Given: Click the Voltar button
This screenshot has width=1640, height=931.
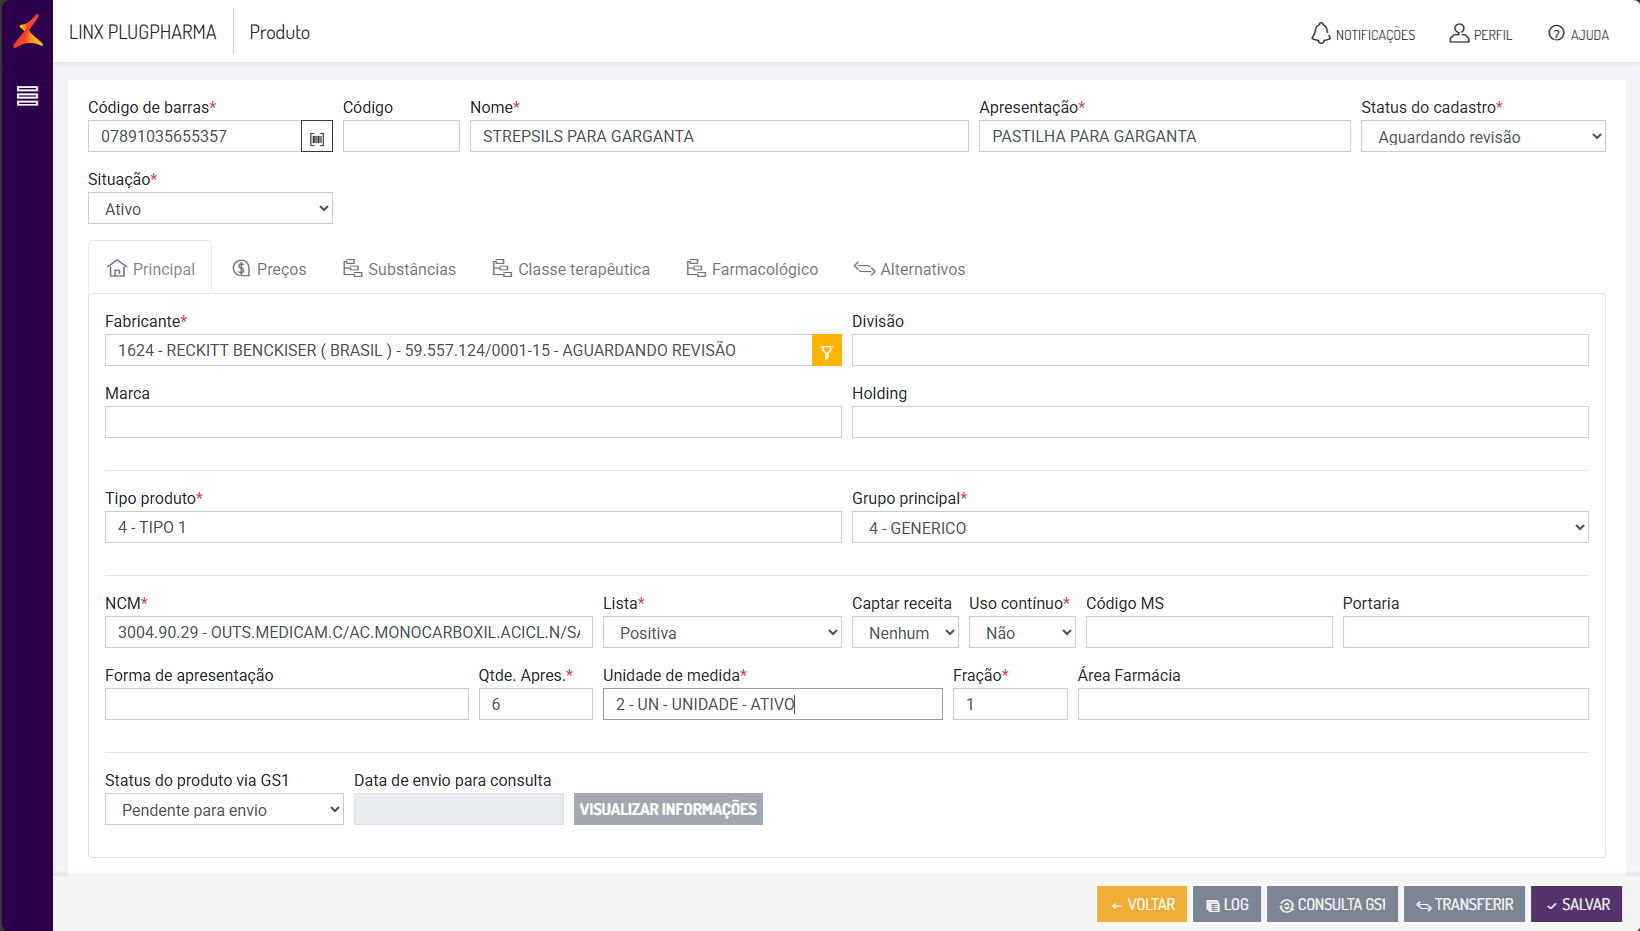Looking at the screenshot, I should point(1142,904).
